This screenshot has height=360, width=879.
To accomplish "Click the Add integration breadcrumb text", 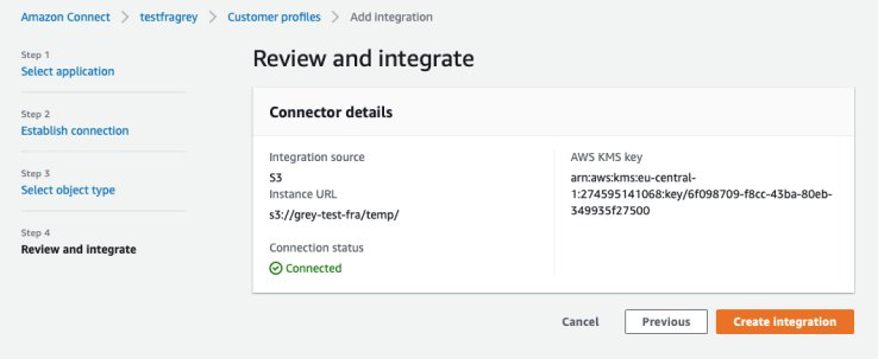I will 391,17.
